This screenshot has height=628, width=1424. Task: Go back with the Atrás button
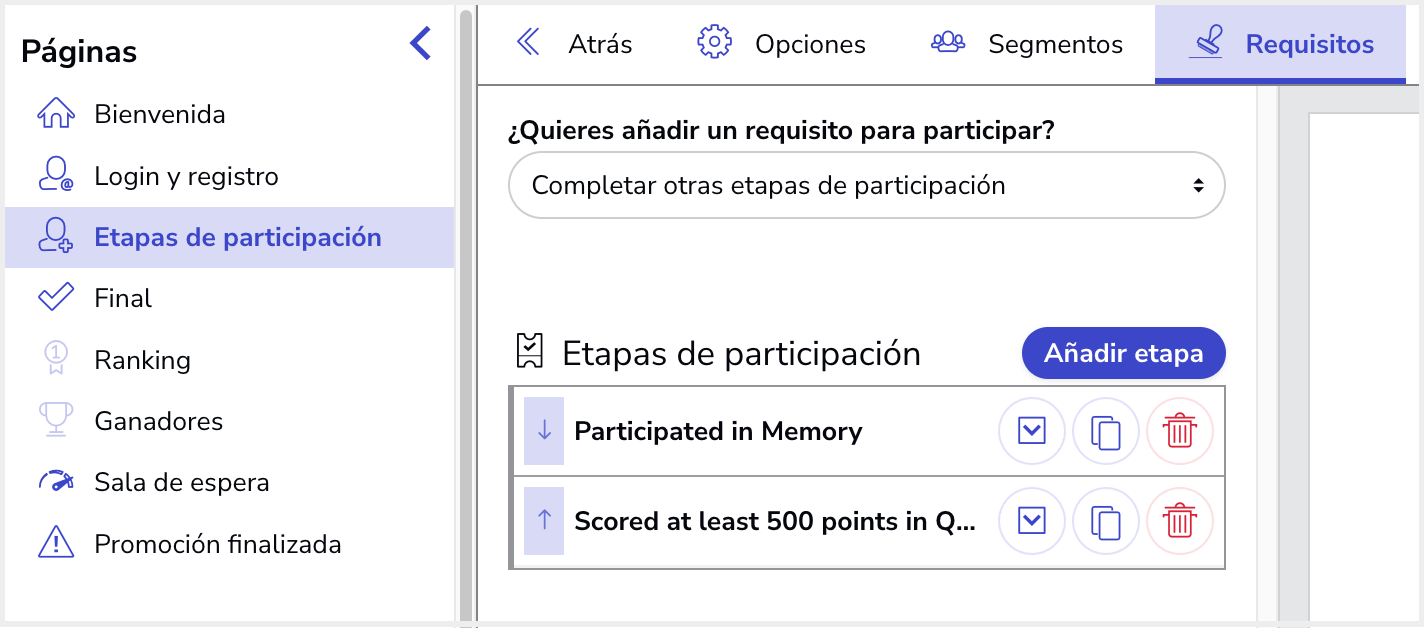point(573,44)
